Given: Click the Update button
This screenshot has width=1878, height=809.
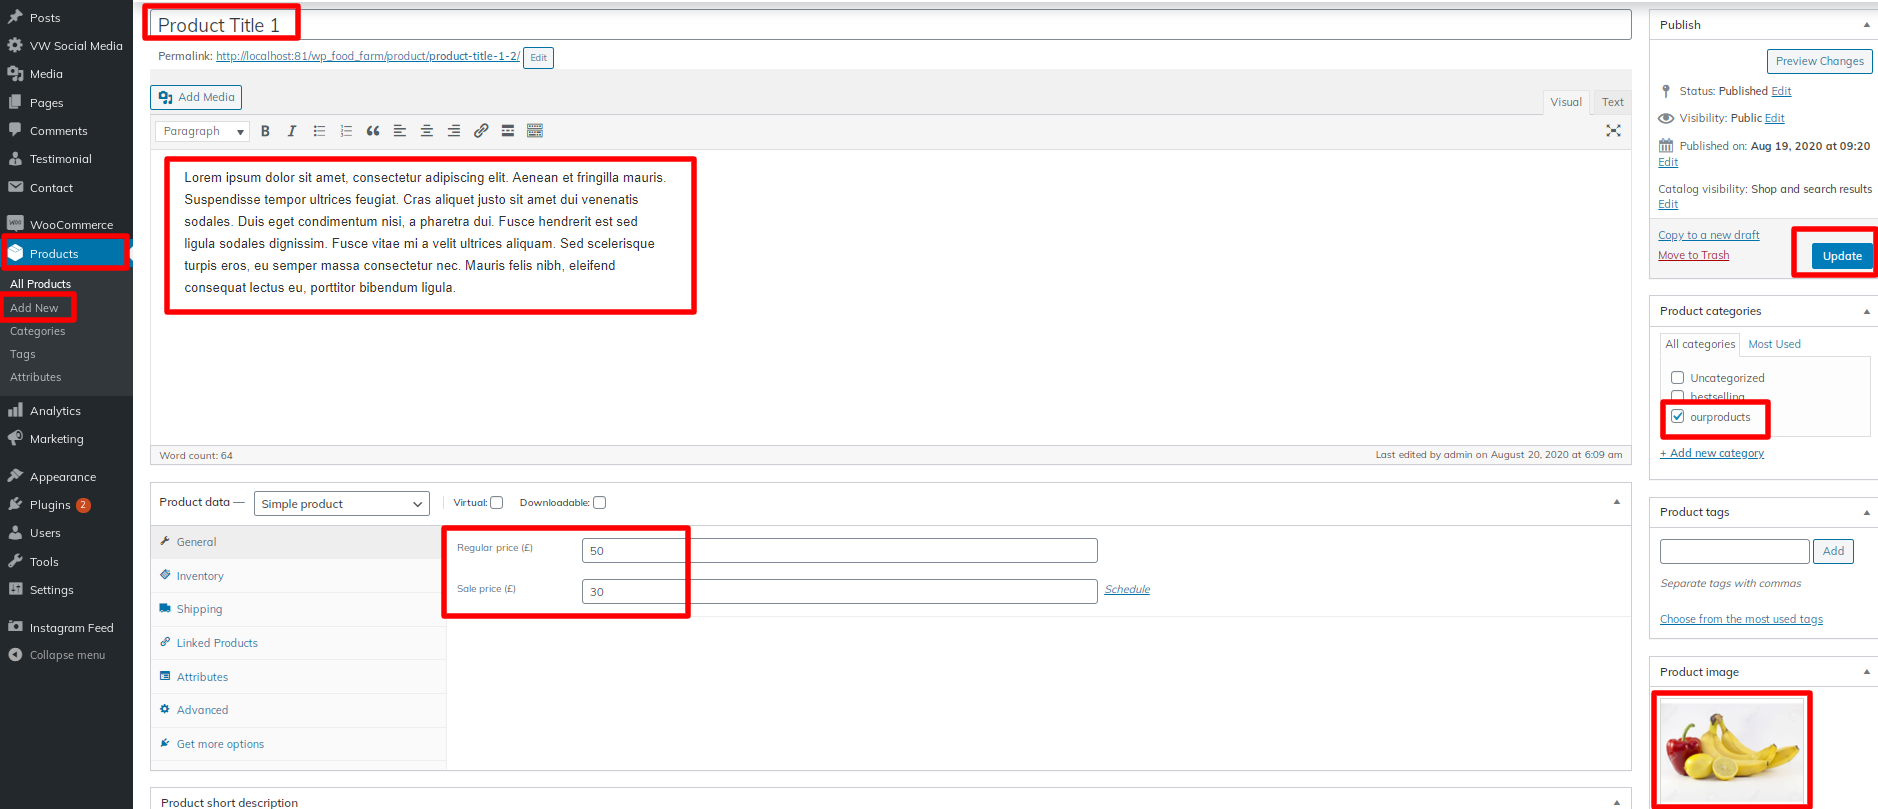Looking at the screenshot, I should pyautogui.click(x=1841, y=256).
